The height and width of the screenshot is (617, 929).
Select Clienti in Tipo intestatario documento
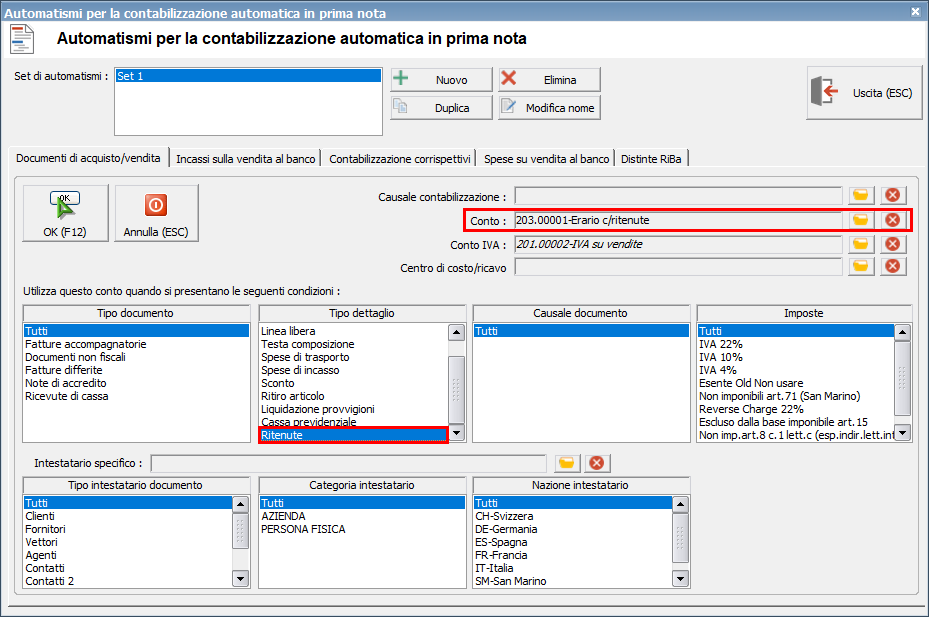click(128, 516)
